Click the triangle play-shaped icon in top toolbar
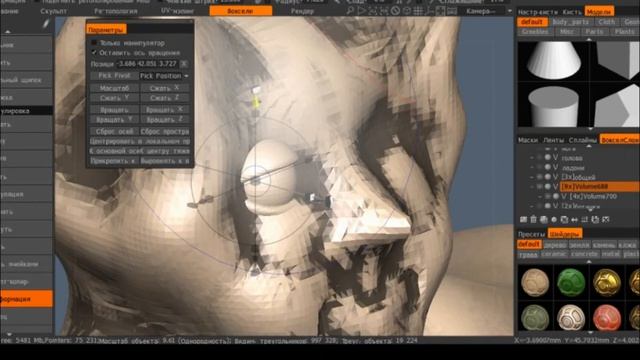Viewport: 640px width, 360px height. coord(362,11)
